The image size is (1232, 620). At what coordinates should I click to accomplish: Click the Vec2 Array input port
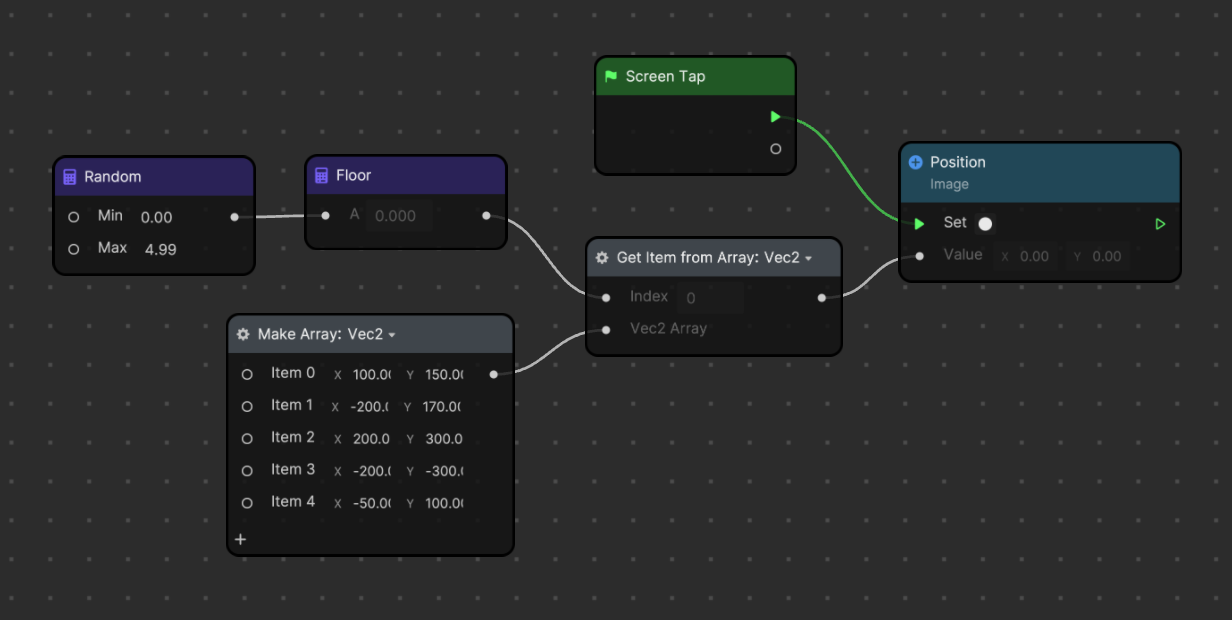(x=606, y=329)
